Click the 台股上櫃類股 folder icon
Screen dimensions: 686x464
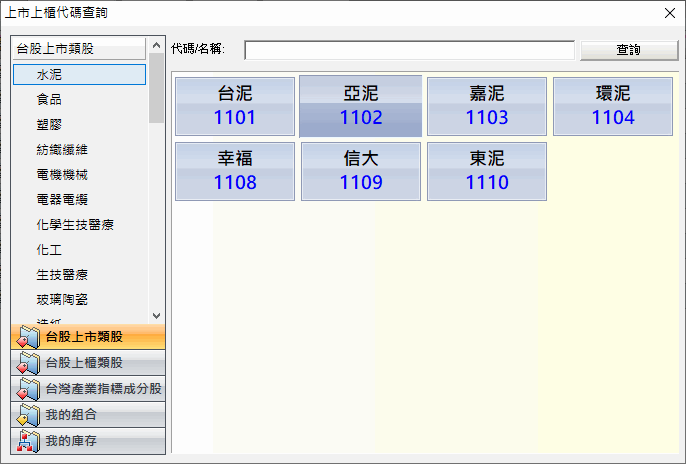click(28, 363)
